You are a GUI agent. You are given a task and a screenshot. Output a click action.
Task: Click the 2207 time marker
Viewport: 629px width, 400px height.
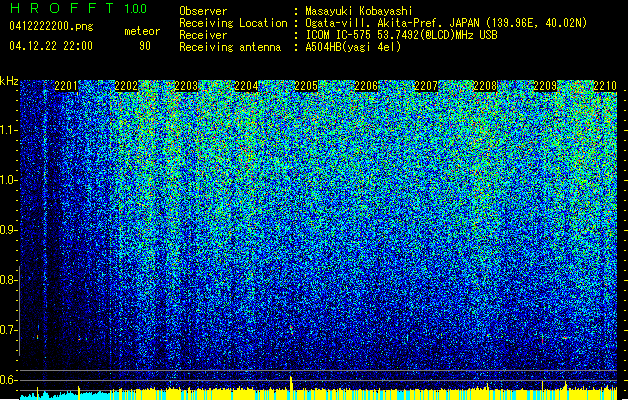(426, 86)
